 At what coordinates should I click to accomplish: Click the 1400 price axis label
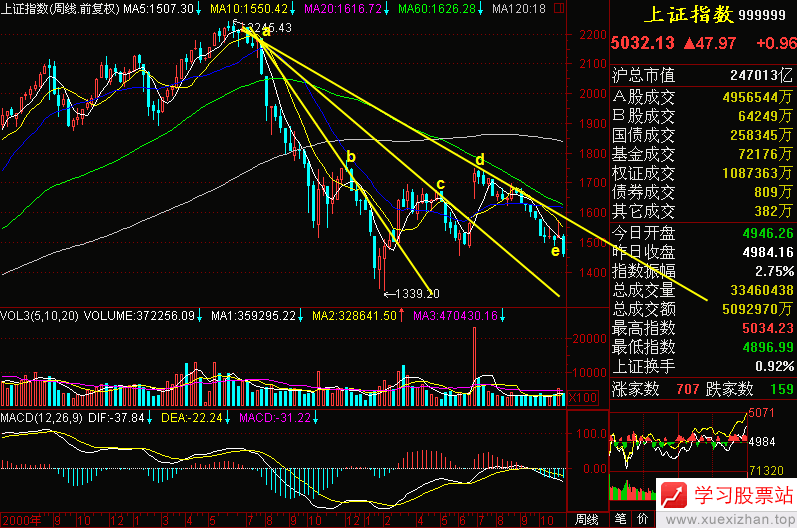[593, 273]
